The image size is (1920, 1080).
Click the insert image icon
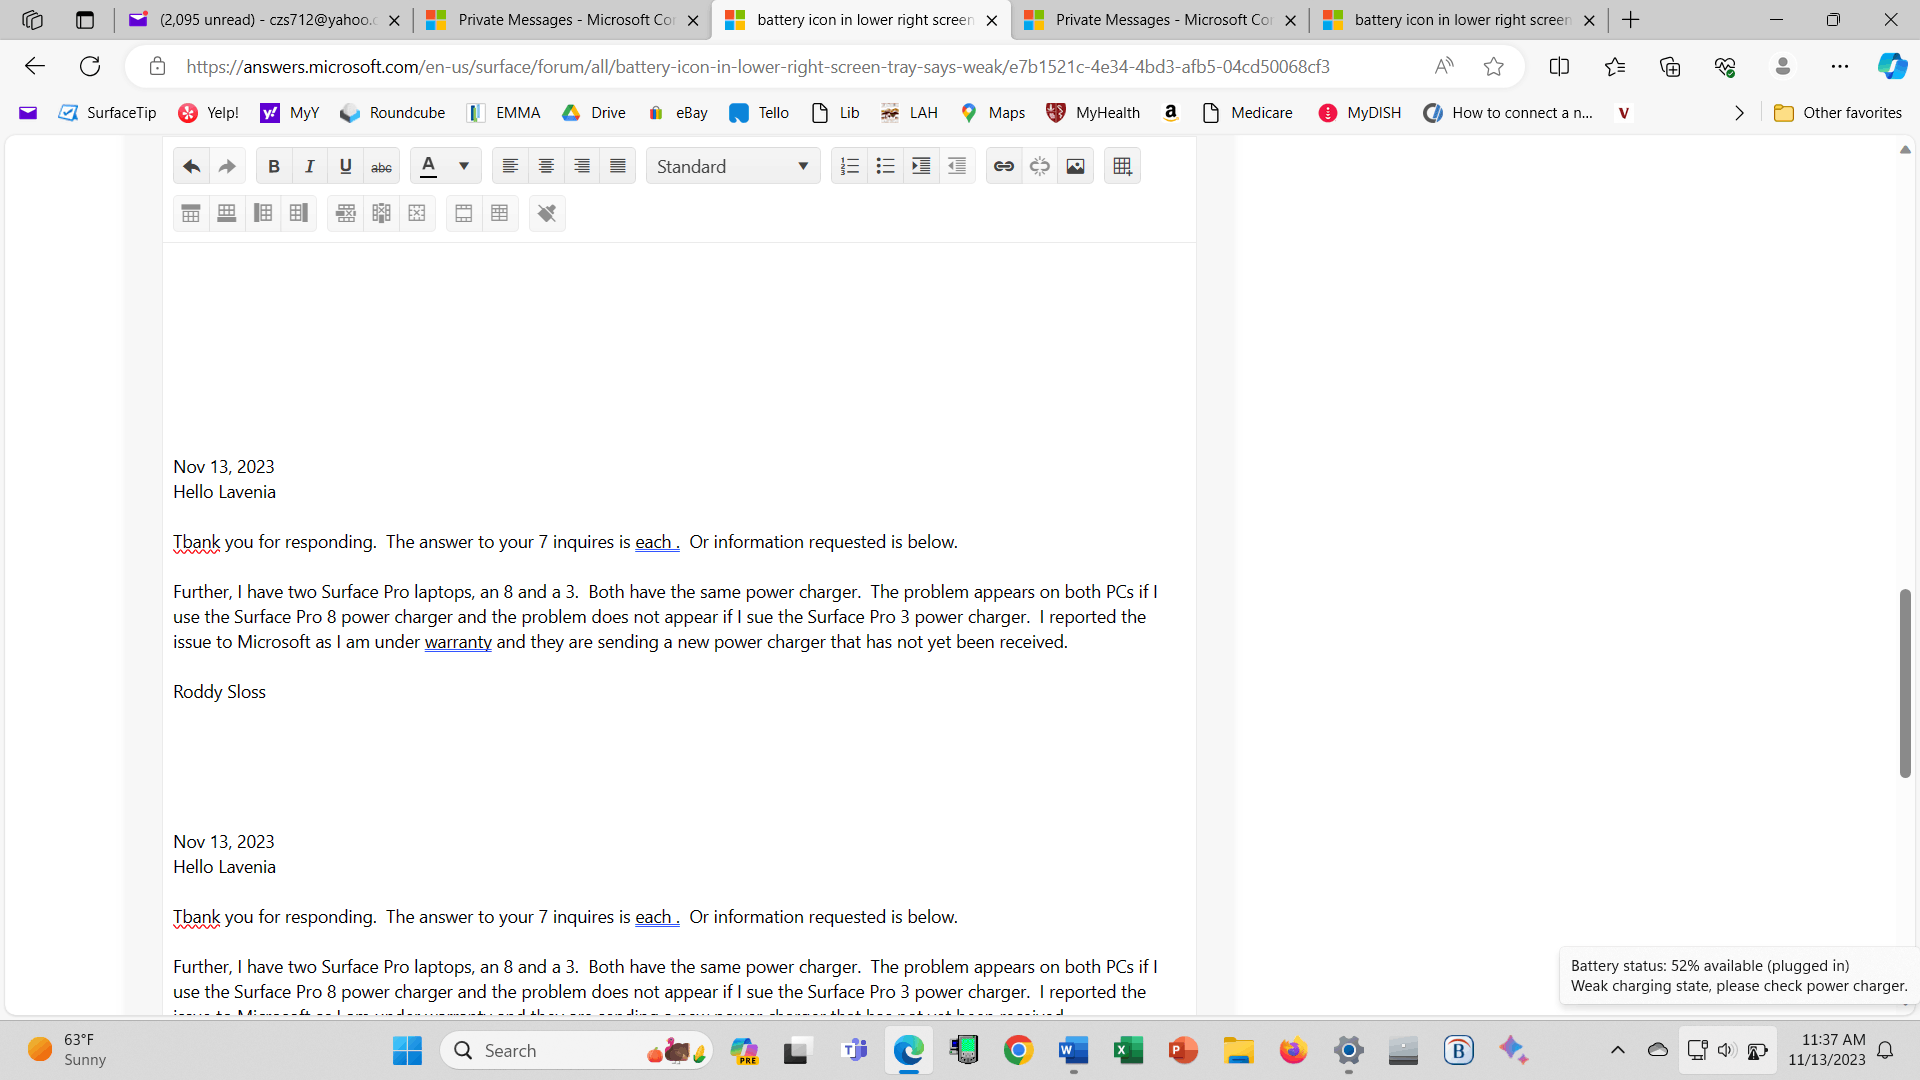click(1075, 166)
